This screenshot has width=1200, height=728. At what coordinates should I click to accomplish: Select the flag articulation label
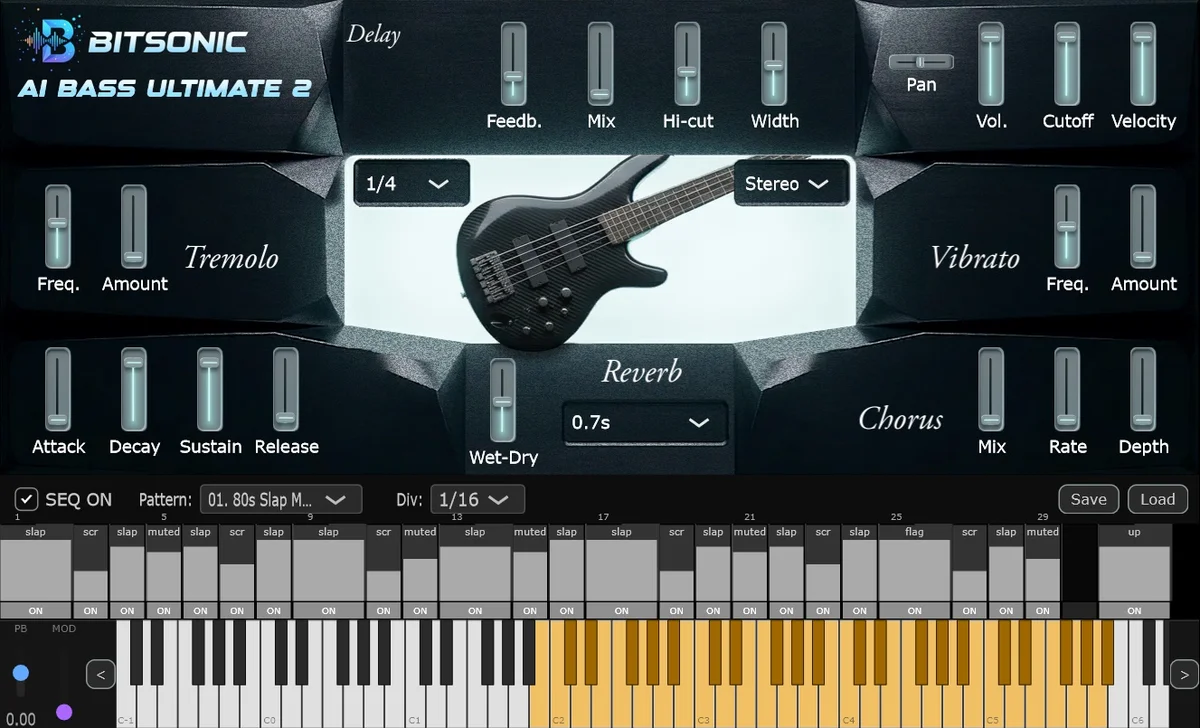click(914, 532)
